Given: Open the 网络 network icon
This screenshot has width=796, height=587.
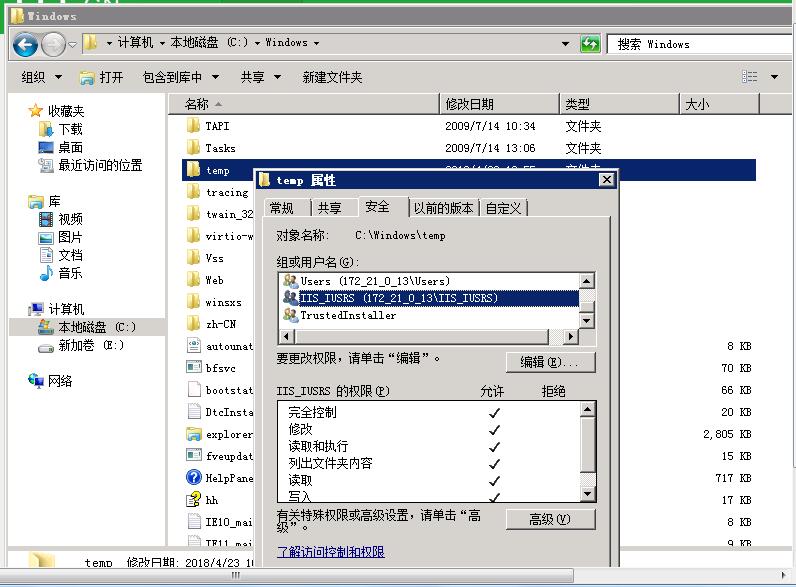Looking at the screenshot, I should coord(60,381).
